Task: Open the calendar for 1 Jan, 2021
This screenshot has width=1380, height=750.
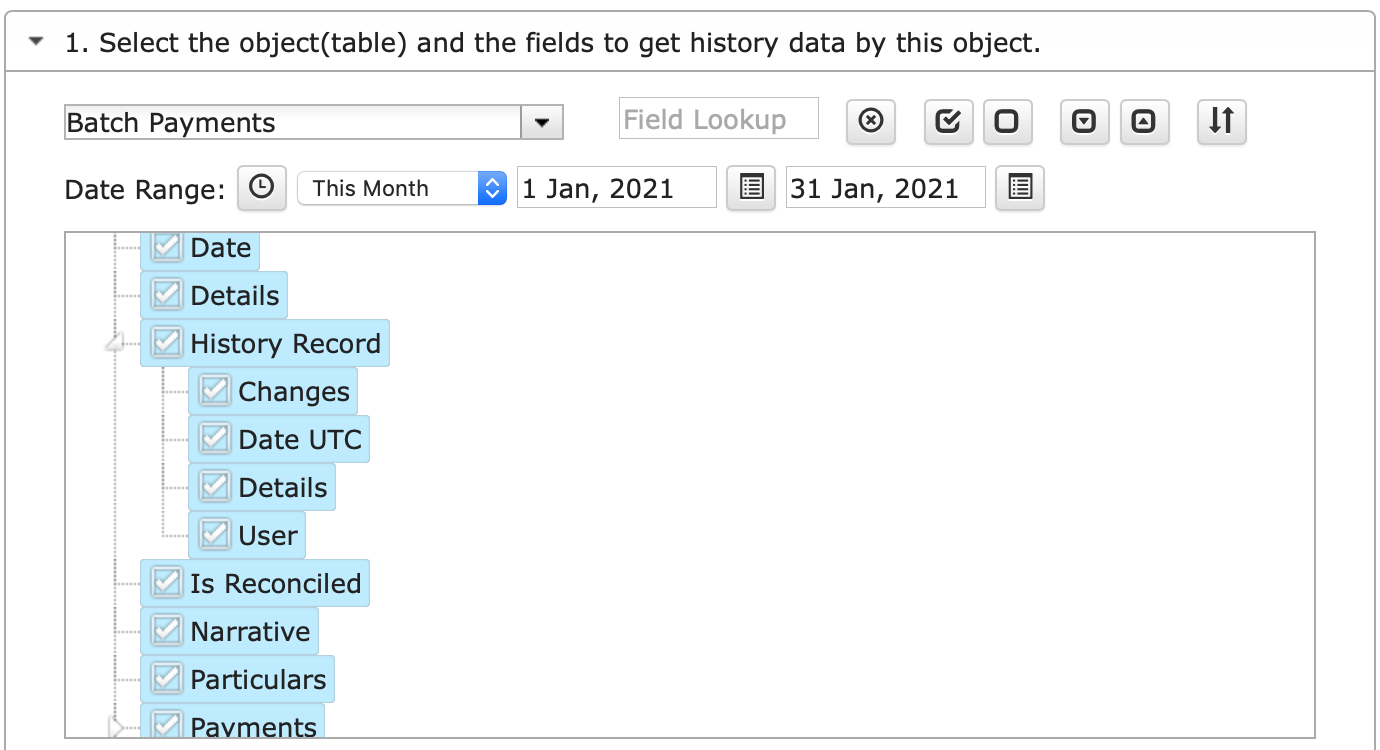Action: pos(751,188)
